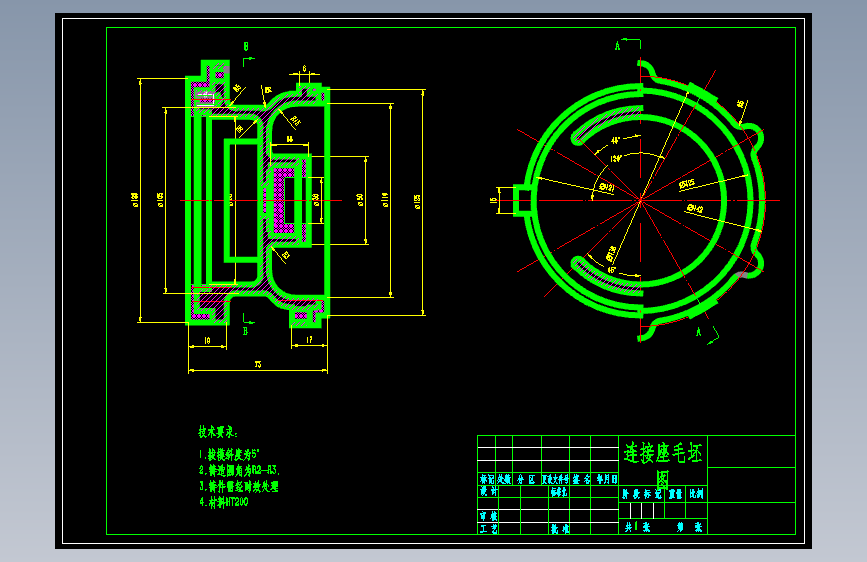Click the 批准 cell label
The height and width of the screenshot is (562, 867).
[560, 529]
